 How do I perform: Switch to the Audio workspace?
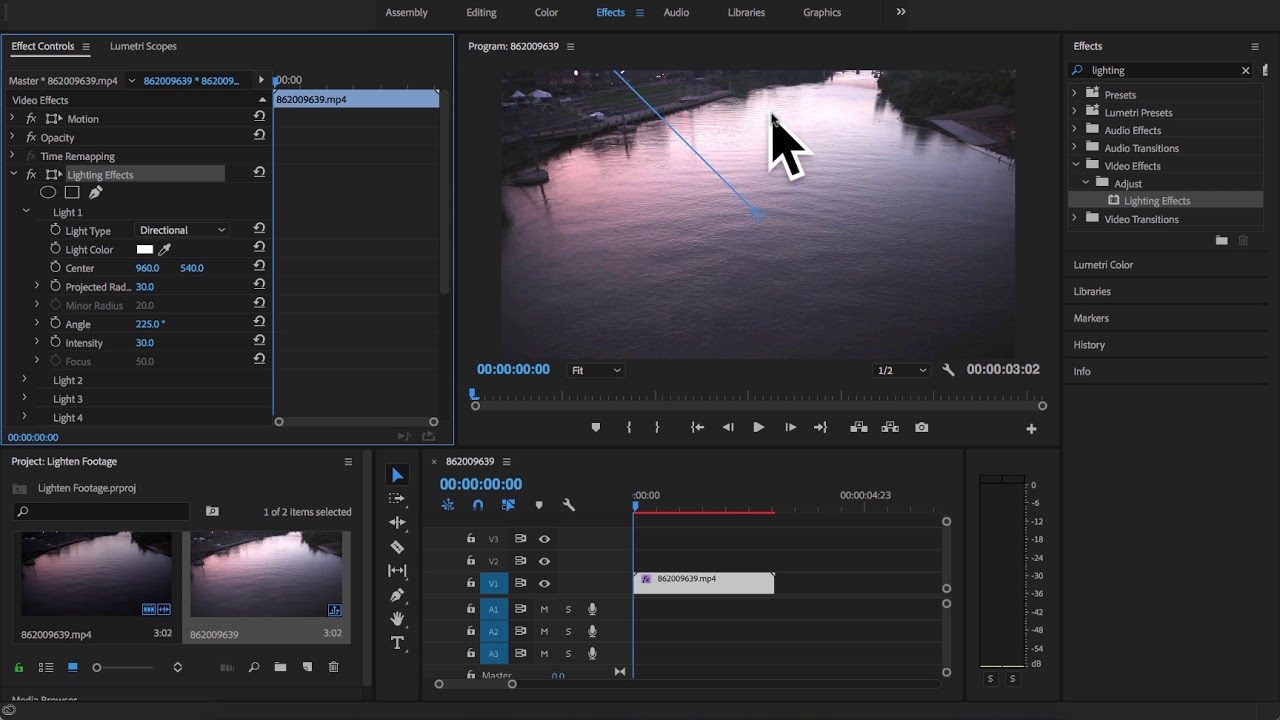[x=676, y=12]
